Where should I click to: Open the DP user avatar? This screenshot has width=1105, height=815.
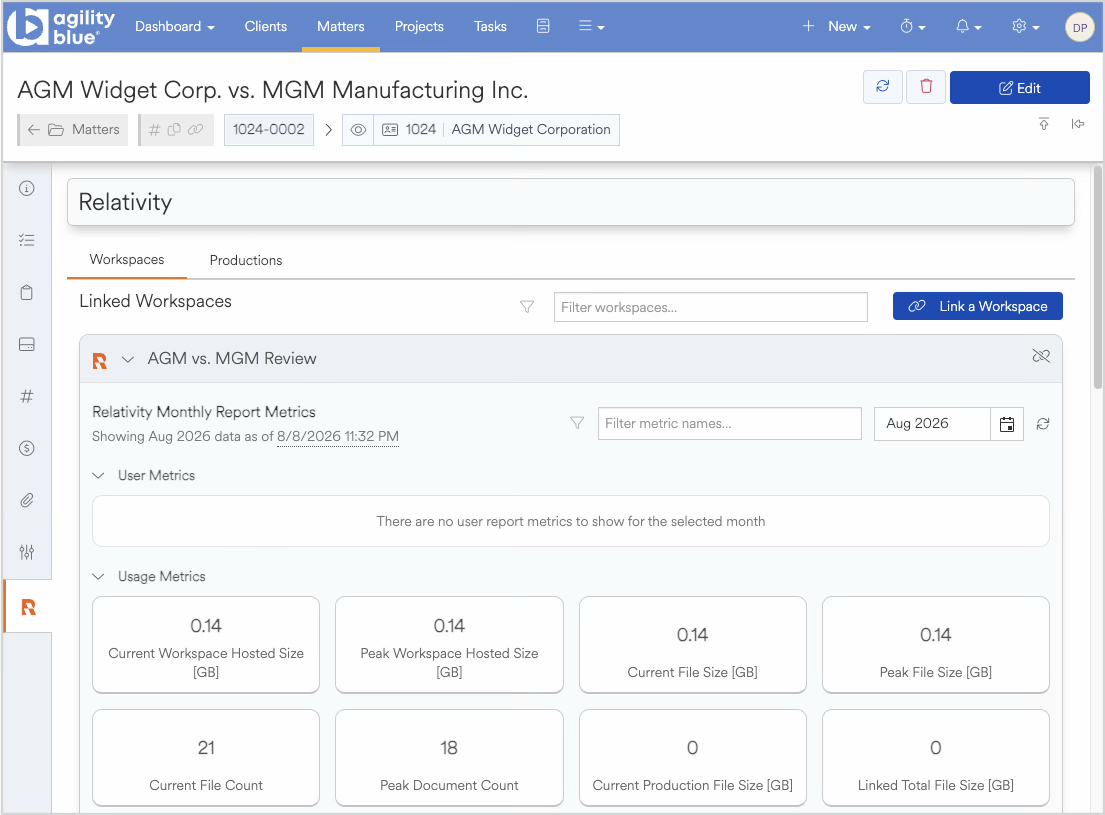(x=1079, y=27)
